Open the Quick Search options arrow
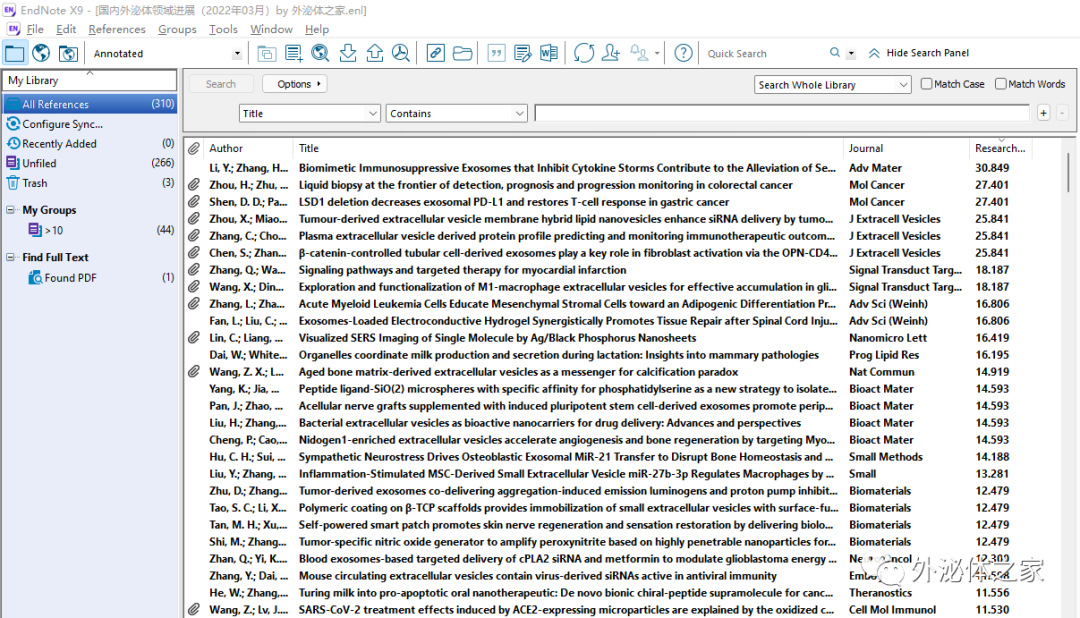Viewport: 1080px width, 618px height. (x=851, y=54)
